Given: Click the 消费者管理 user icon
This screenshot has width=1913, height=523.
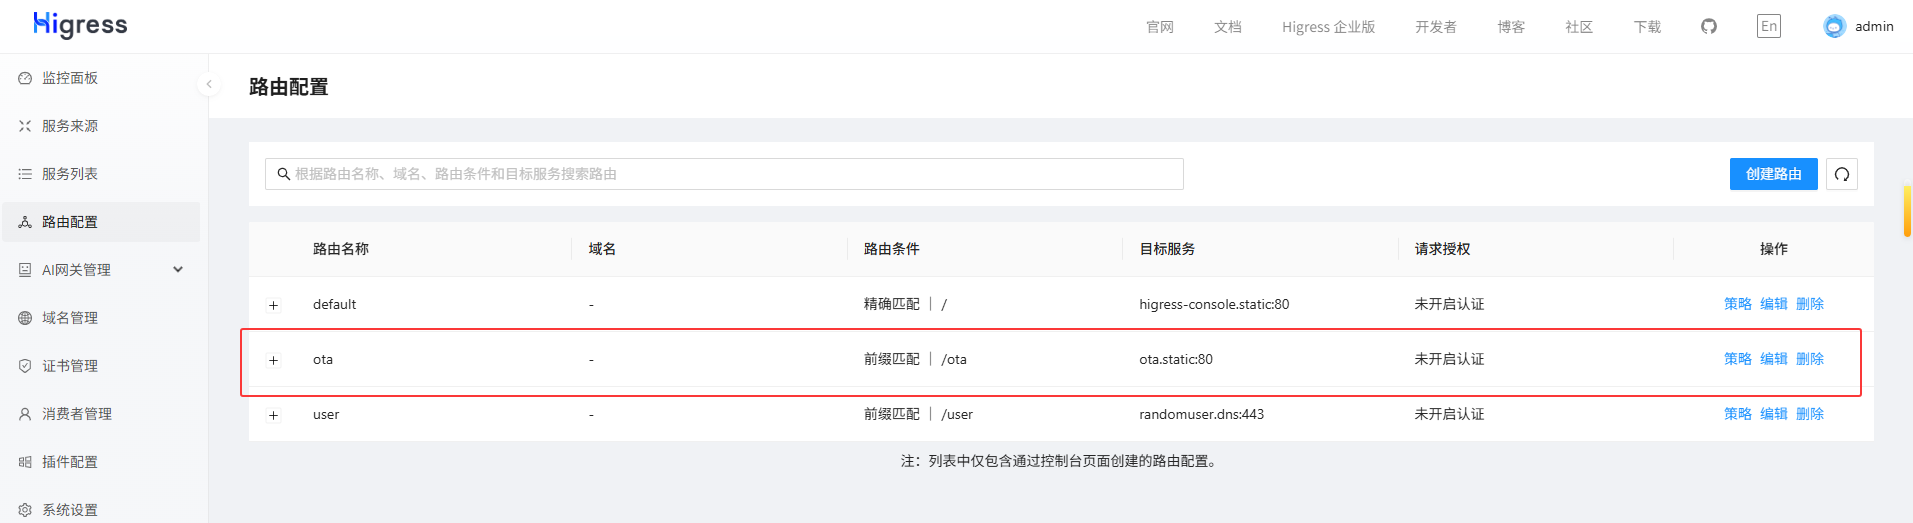Looking at the screenshot, I should [x=25, y=414].
